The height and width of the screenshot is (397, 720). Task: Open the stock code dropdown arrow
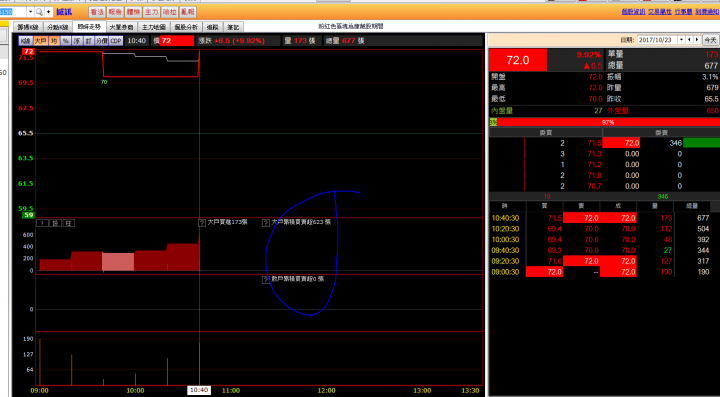pos(30,11)
